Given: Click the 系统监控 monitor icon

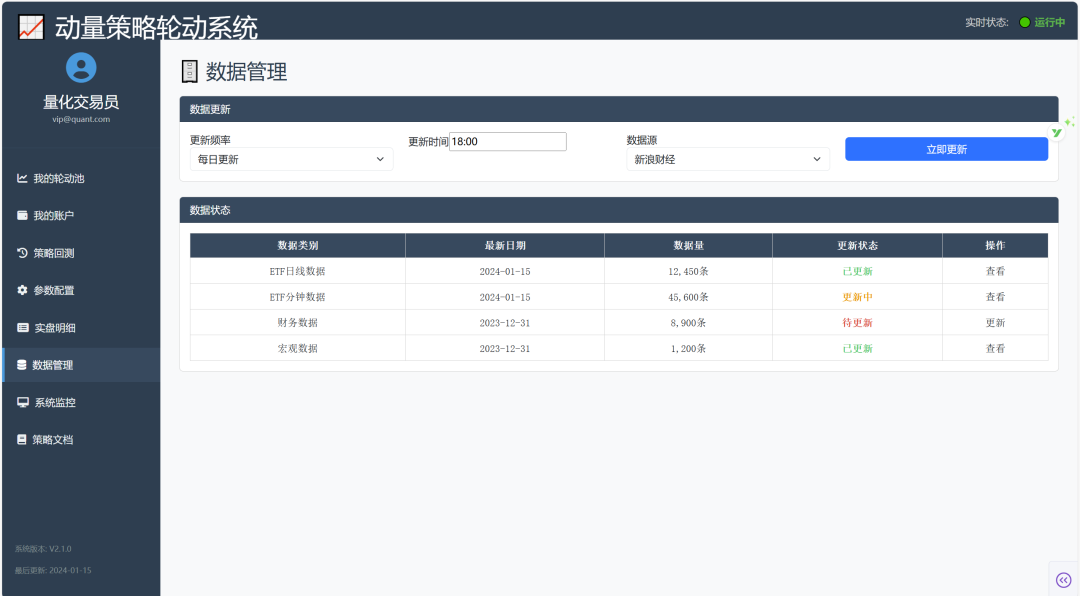Looking at the screenshot, I should (22, 402).
